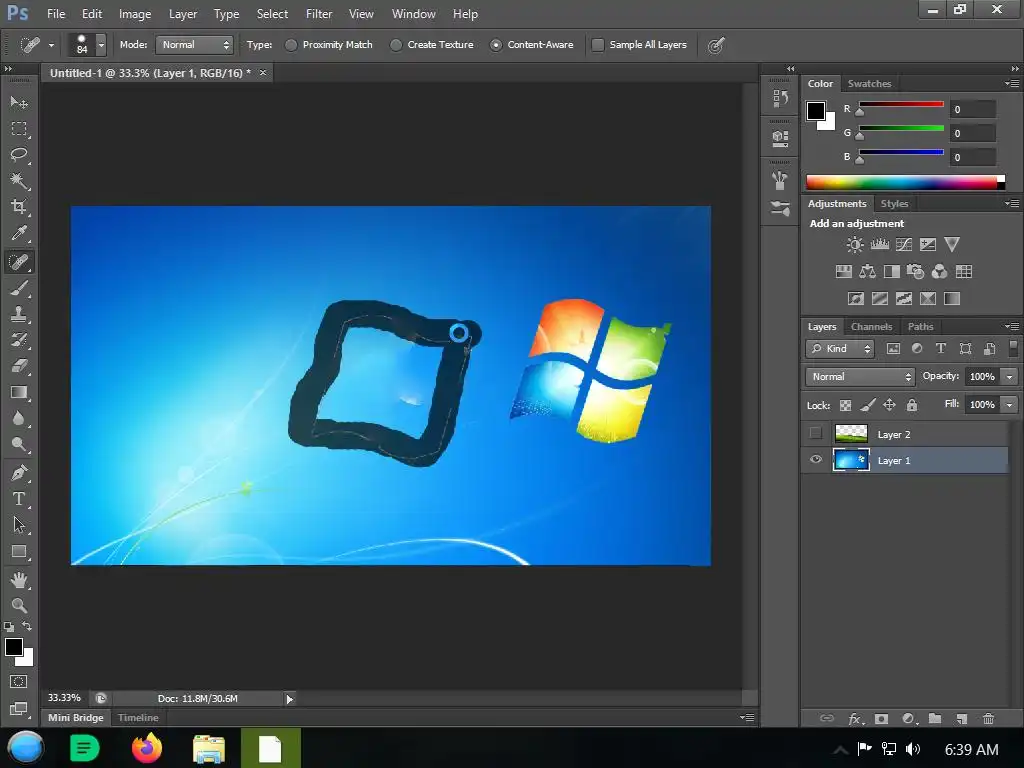Screen dimensions: 1024x768
Task: Toggle lock transparent pixels
Action: pos(845,406)
